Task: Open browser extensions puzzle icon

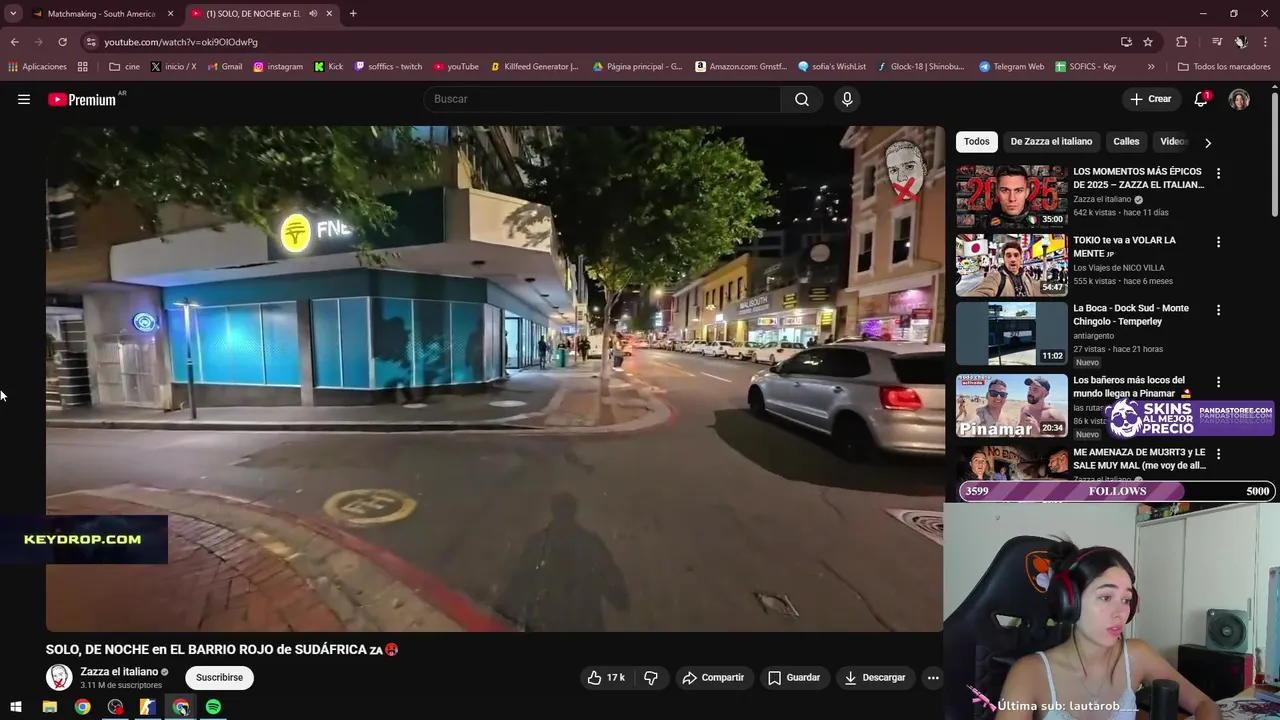Action: point(1182,42)
